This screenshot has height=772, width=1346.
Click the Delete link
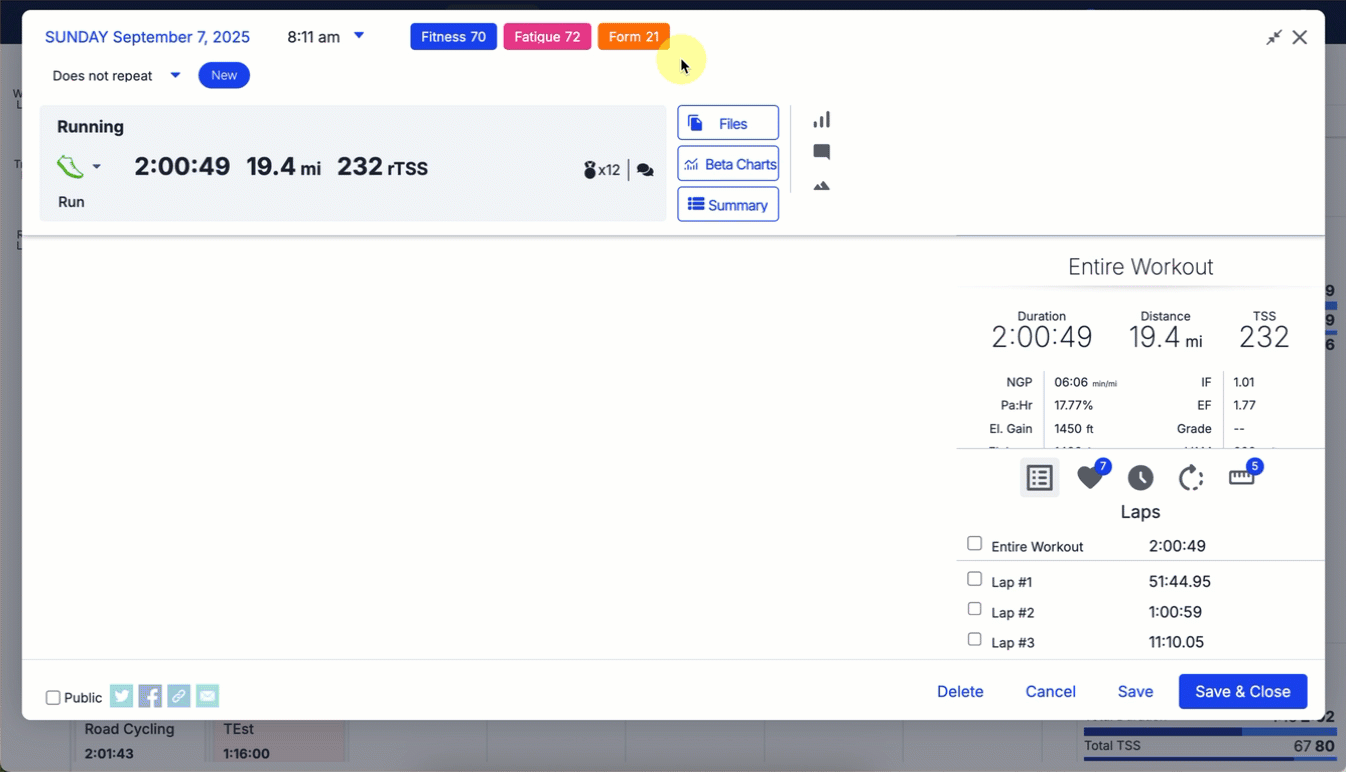click(960, 691)
